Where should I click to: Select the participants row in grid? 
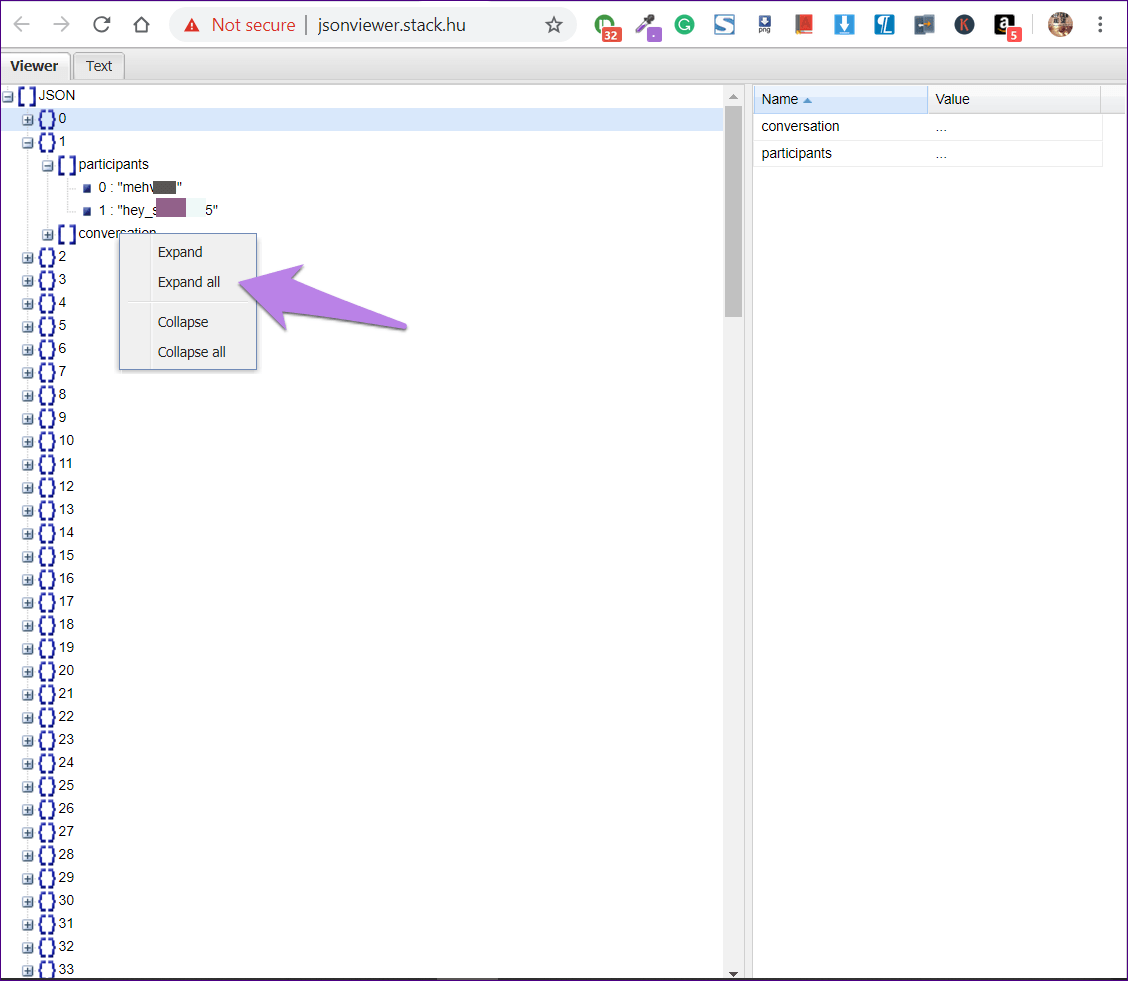(796, 153)
